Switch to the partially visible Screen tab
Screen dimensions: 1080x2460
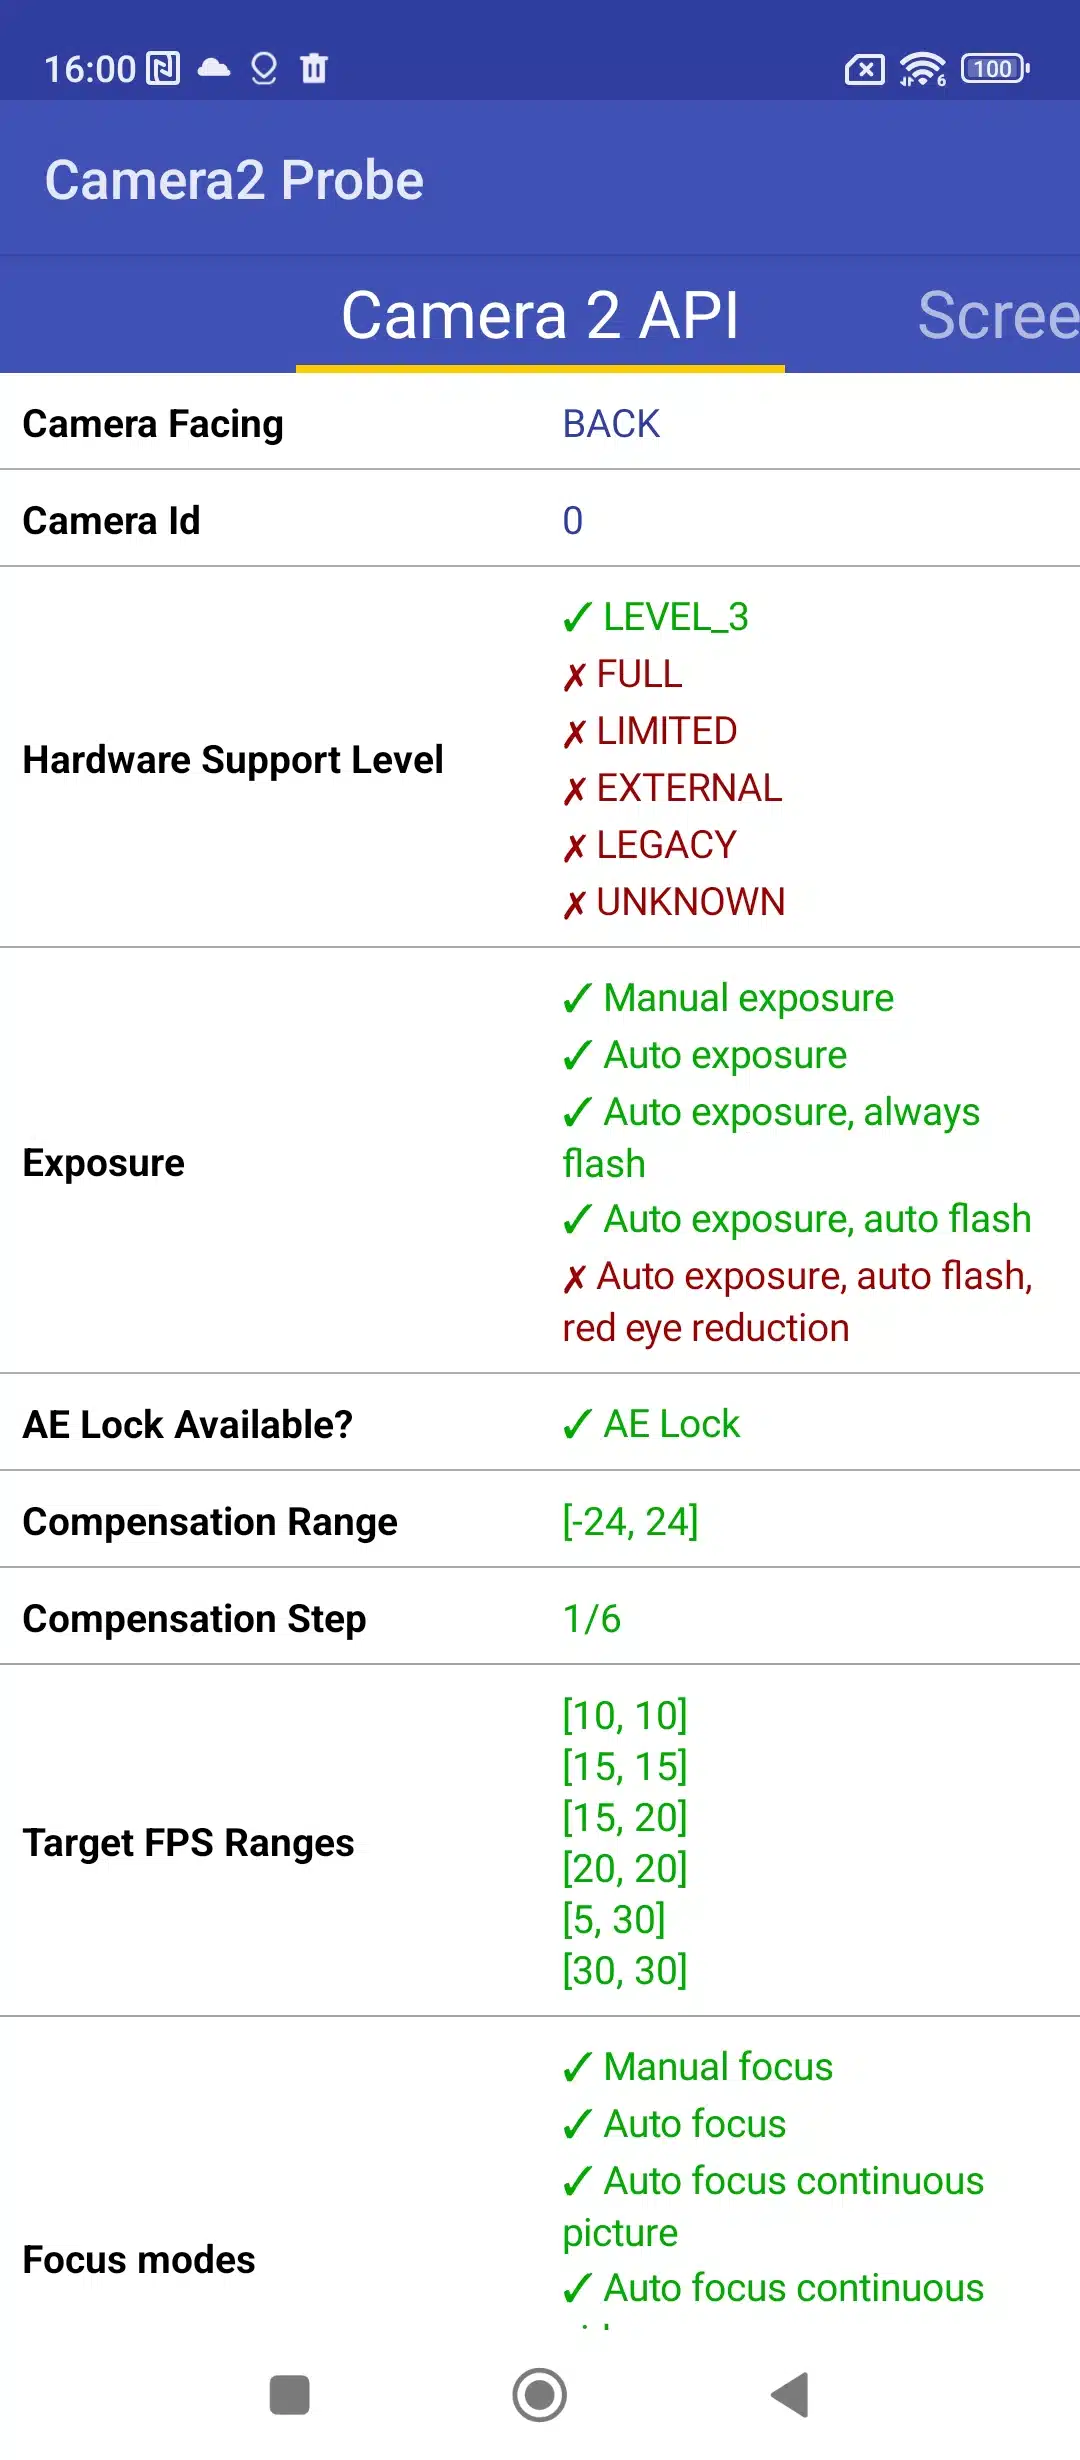[997, 316]
